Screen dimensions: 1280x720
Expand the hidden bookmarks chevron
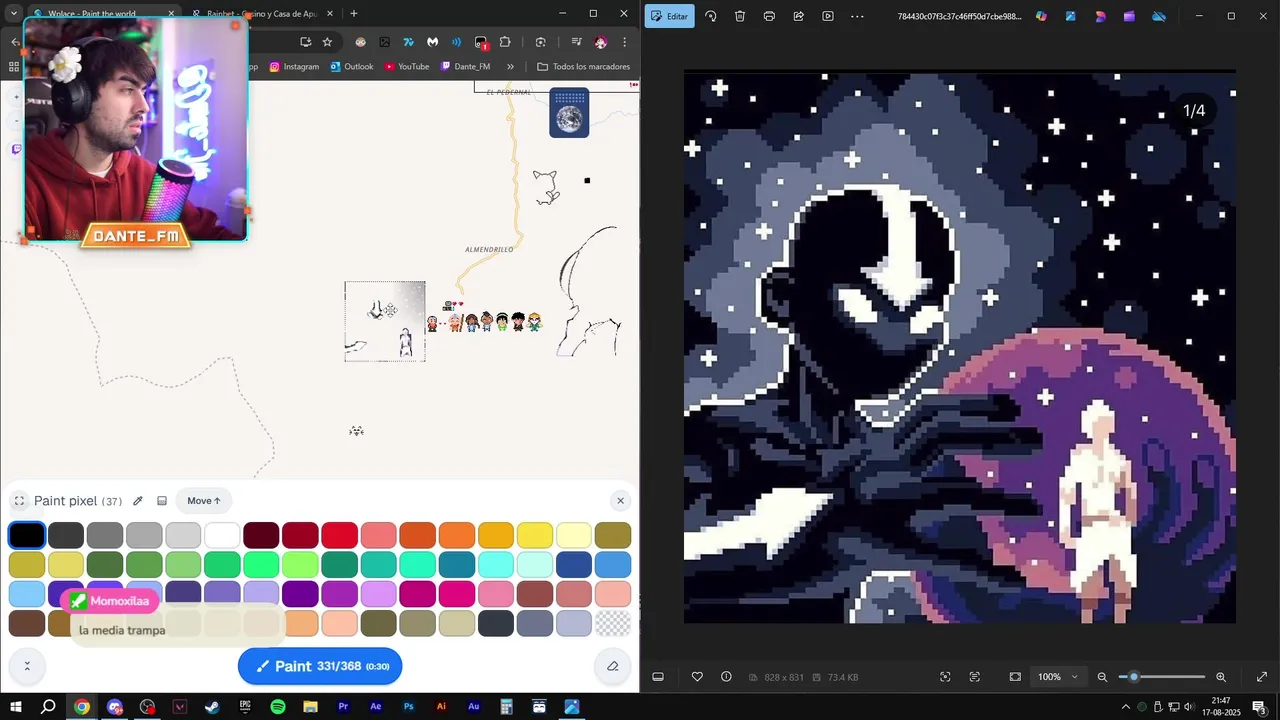click(510, 67)
